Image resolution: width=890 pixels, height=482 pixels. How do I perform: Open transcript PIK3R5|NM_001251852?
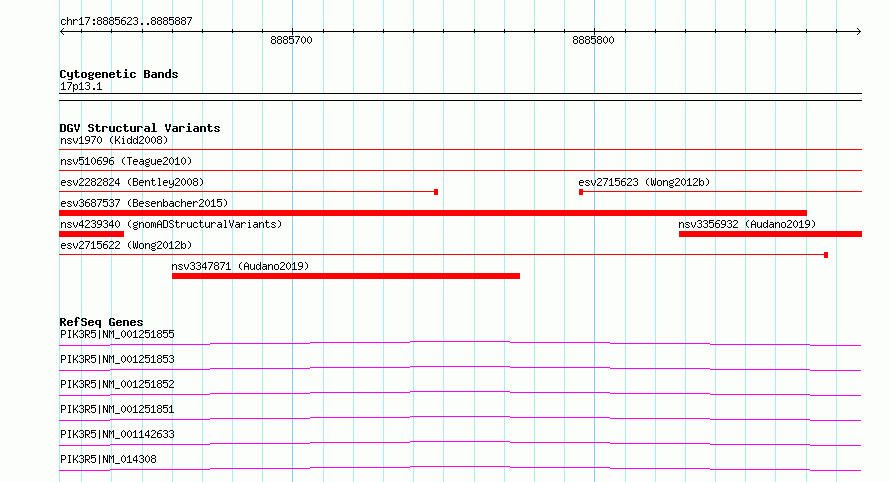click(117, 384)
